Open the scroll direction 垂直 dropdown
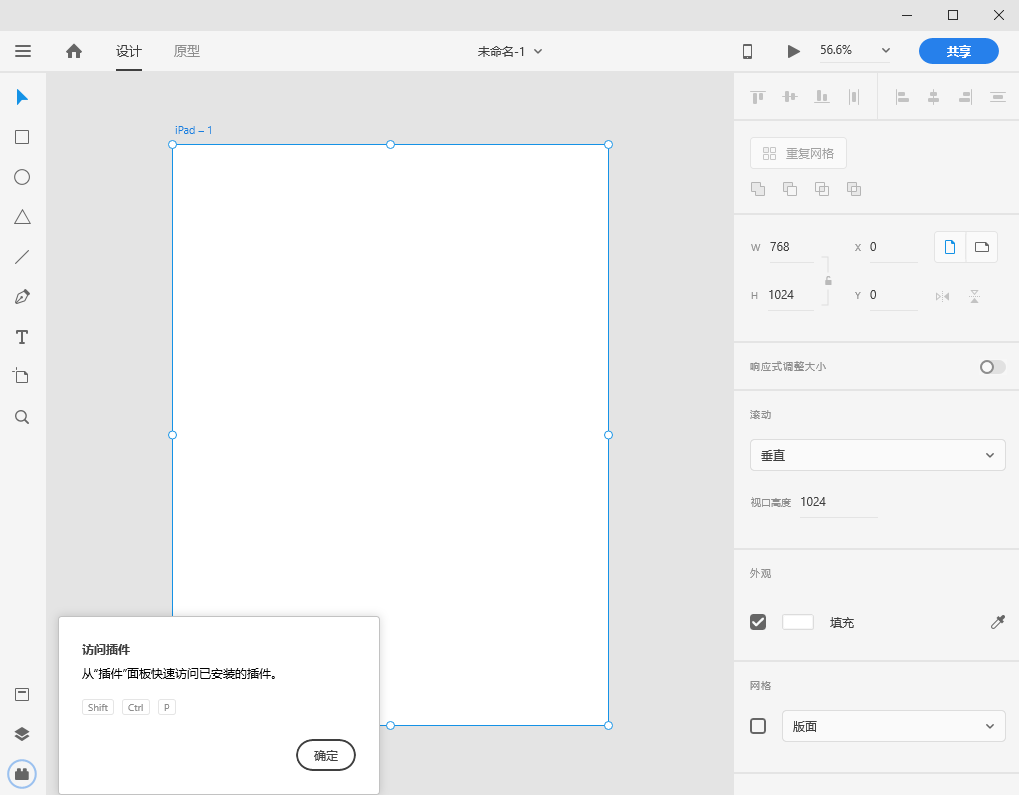Image resolution: width=1019 pixels, height=795 pixels. [877, 455]
